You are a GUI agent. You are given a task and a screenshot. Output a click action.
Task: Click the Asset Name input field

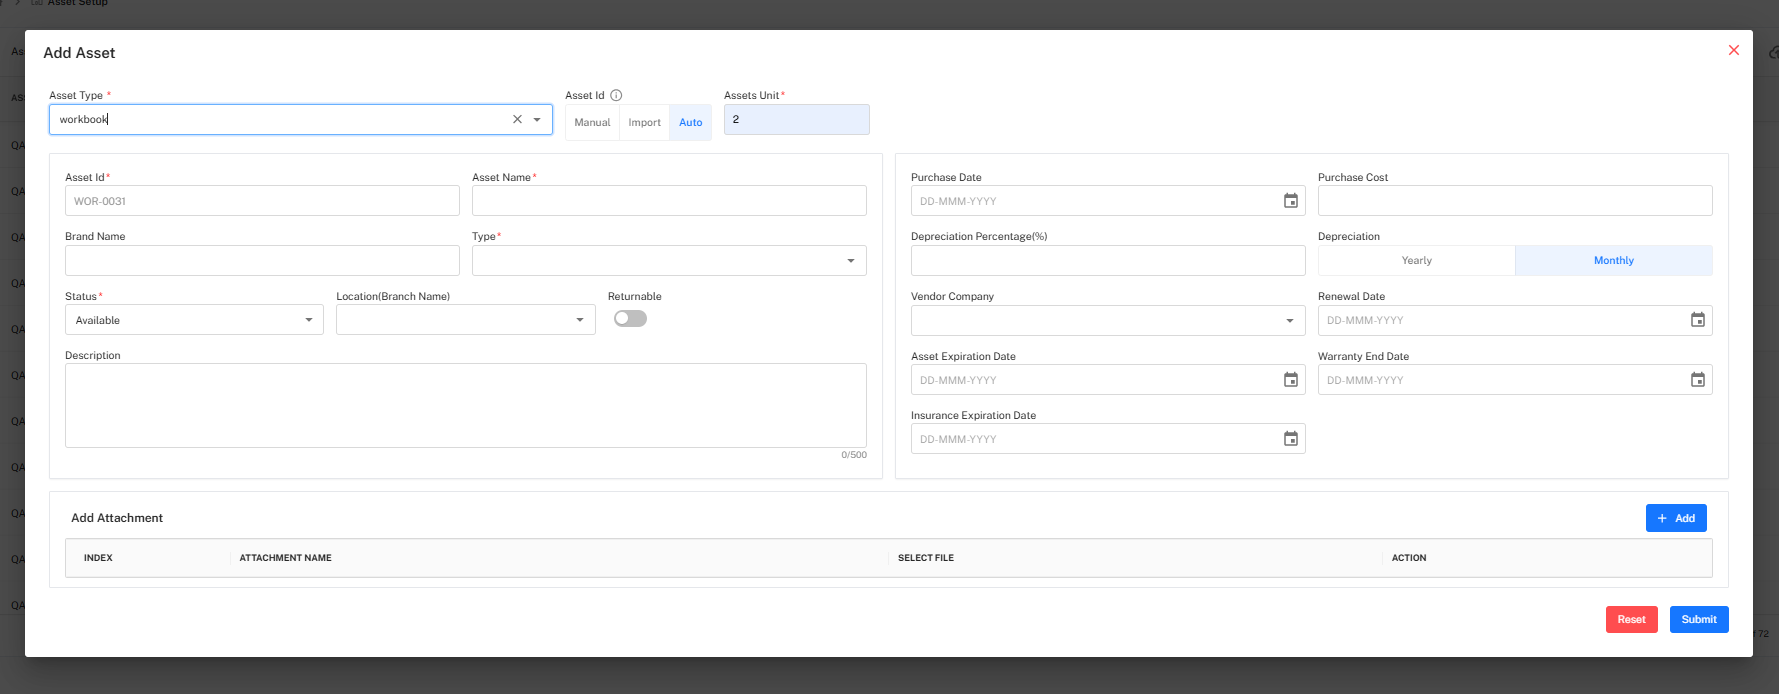[668, 201]
